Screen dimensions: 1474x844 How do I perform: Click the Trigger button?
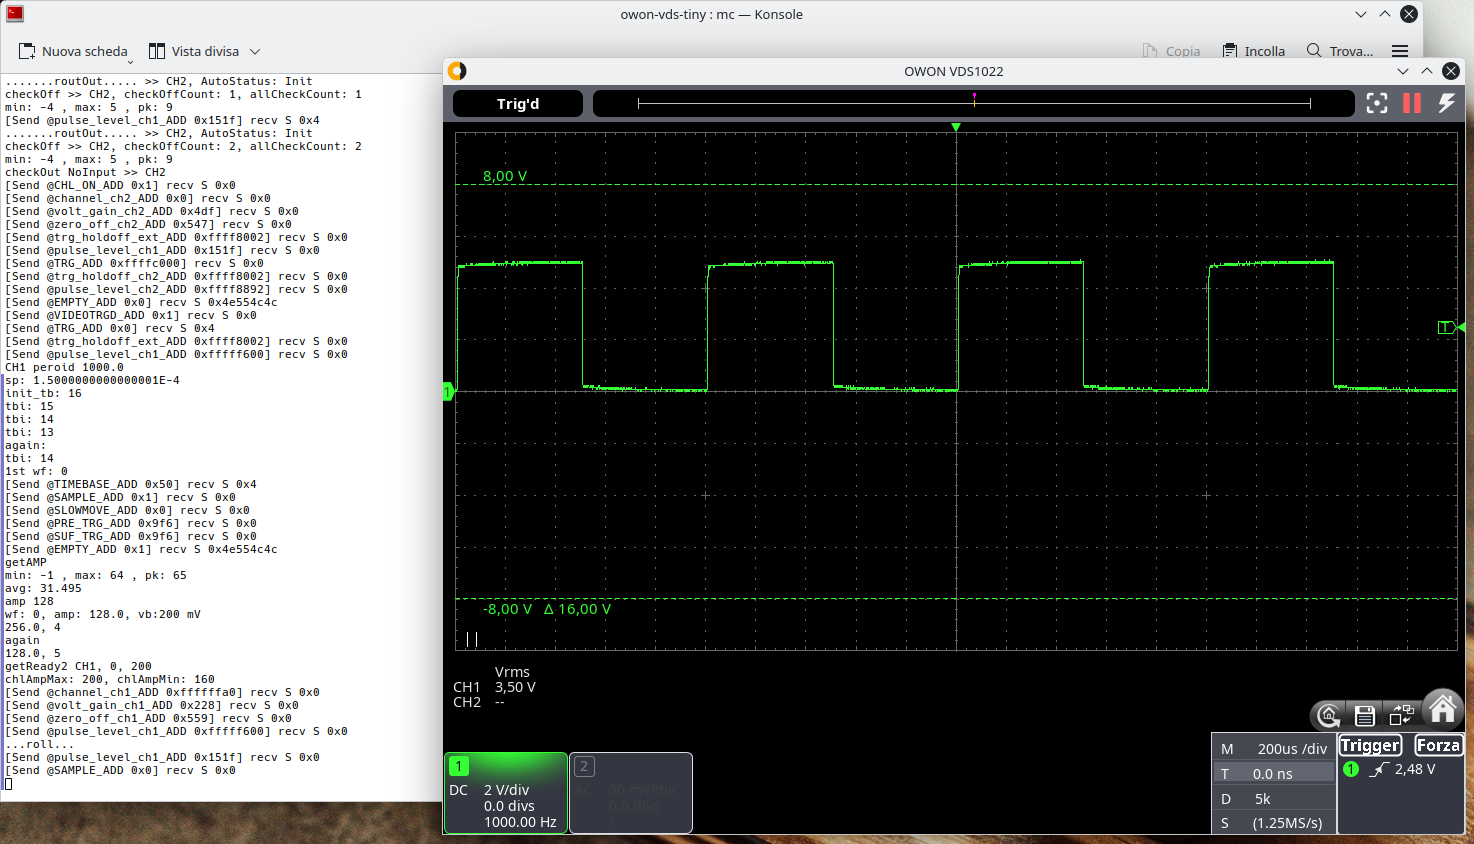[x=1370, y=745]
